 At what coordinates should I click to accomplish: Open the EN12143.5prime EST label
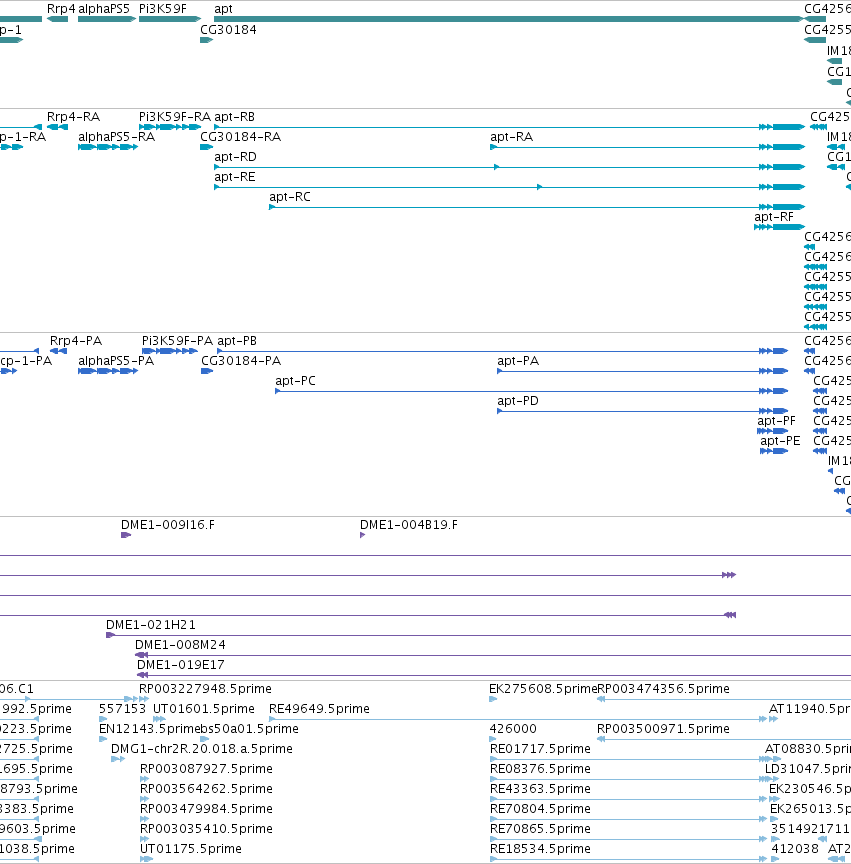coord(149,729)
